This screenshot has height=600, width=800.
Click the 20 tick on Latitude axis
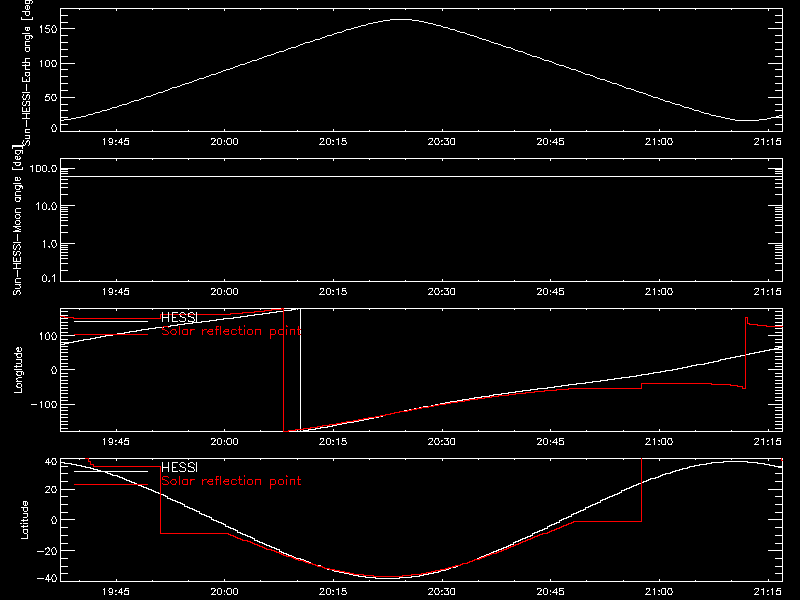click(51, 490)
